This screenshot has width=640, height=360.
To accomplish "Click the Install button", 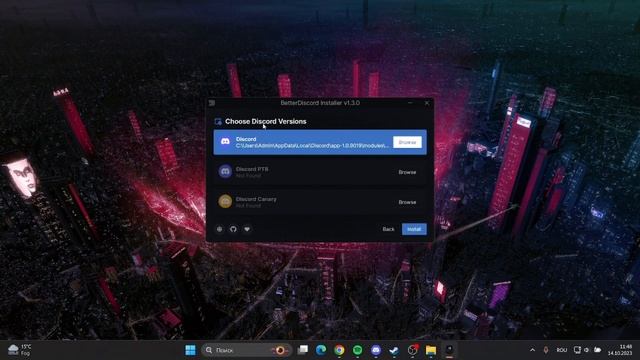I will 414,229.
